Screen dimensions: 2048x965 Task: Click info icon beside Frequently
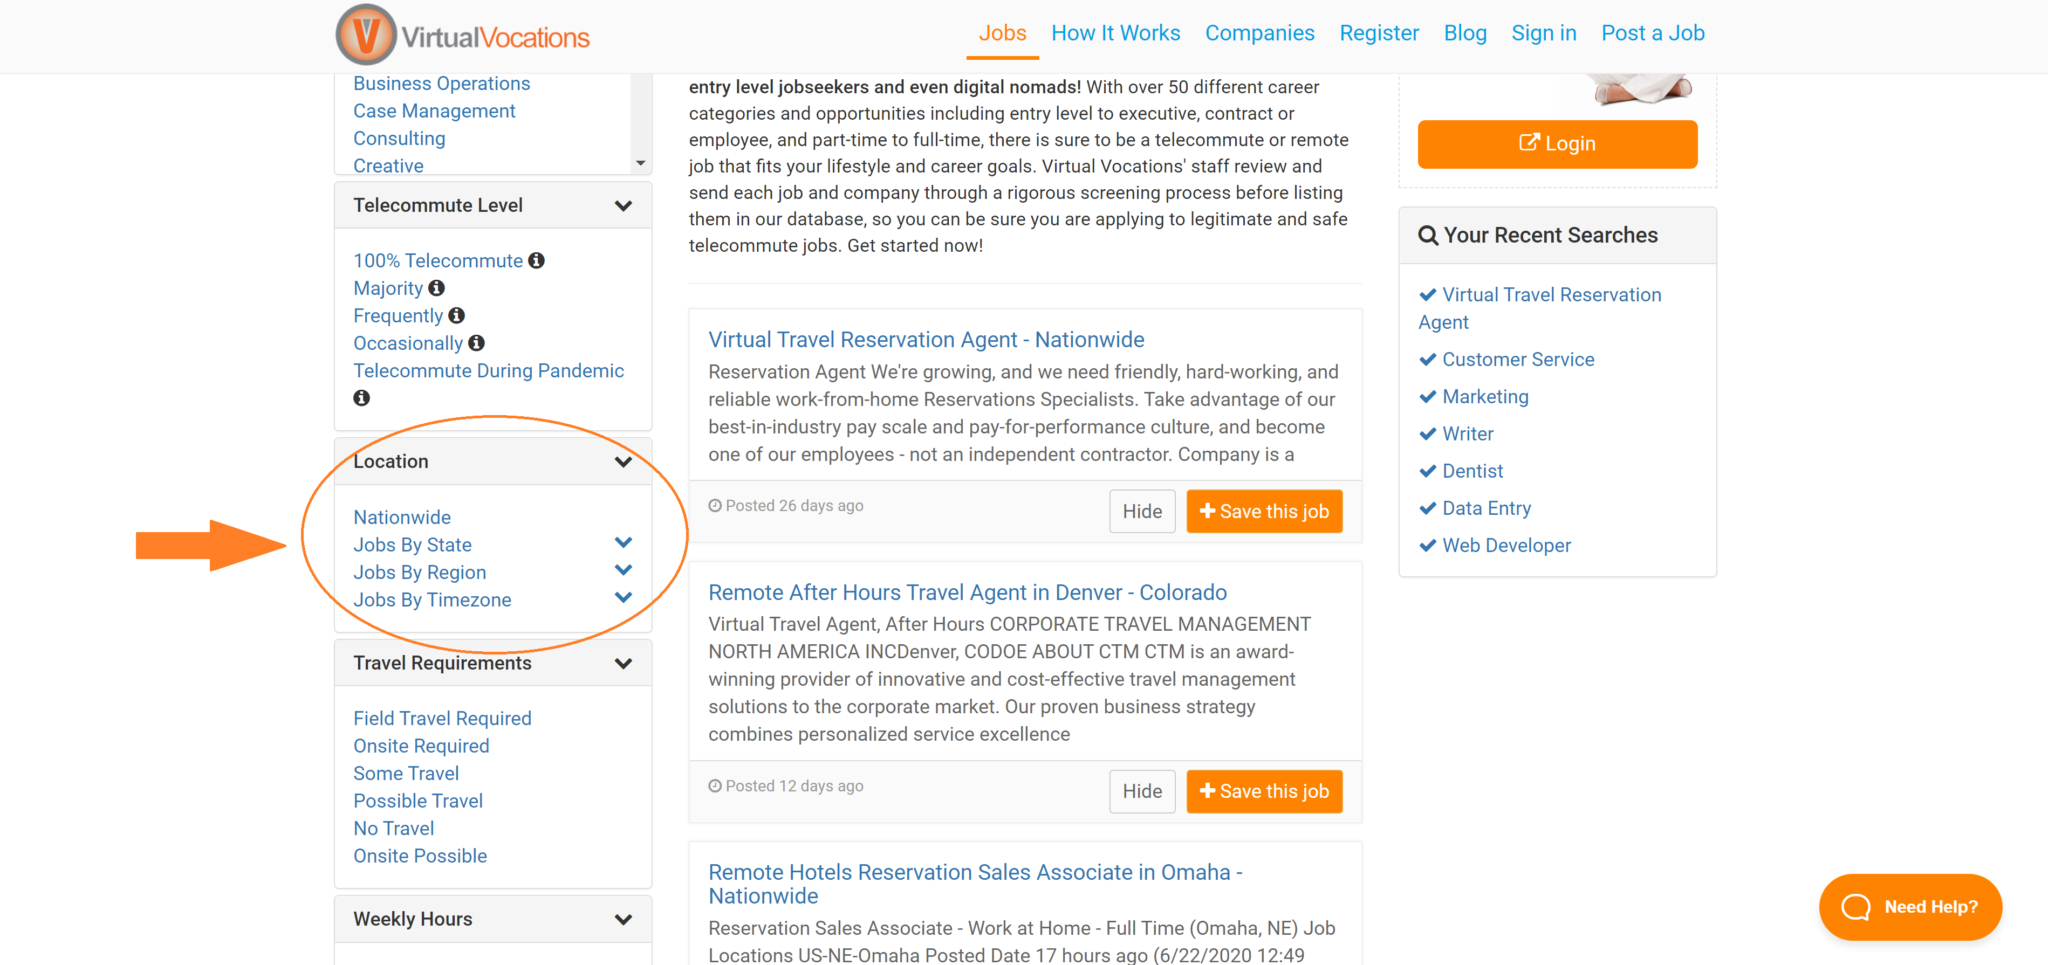pyautogui.click(x=457, y=315)
